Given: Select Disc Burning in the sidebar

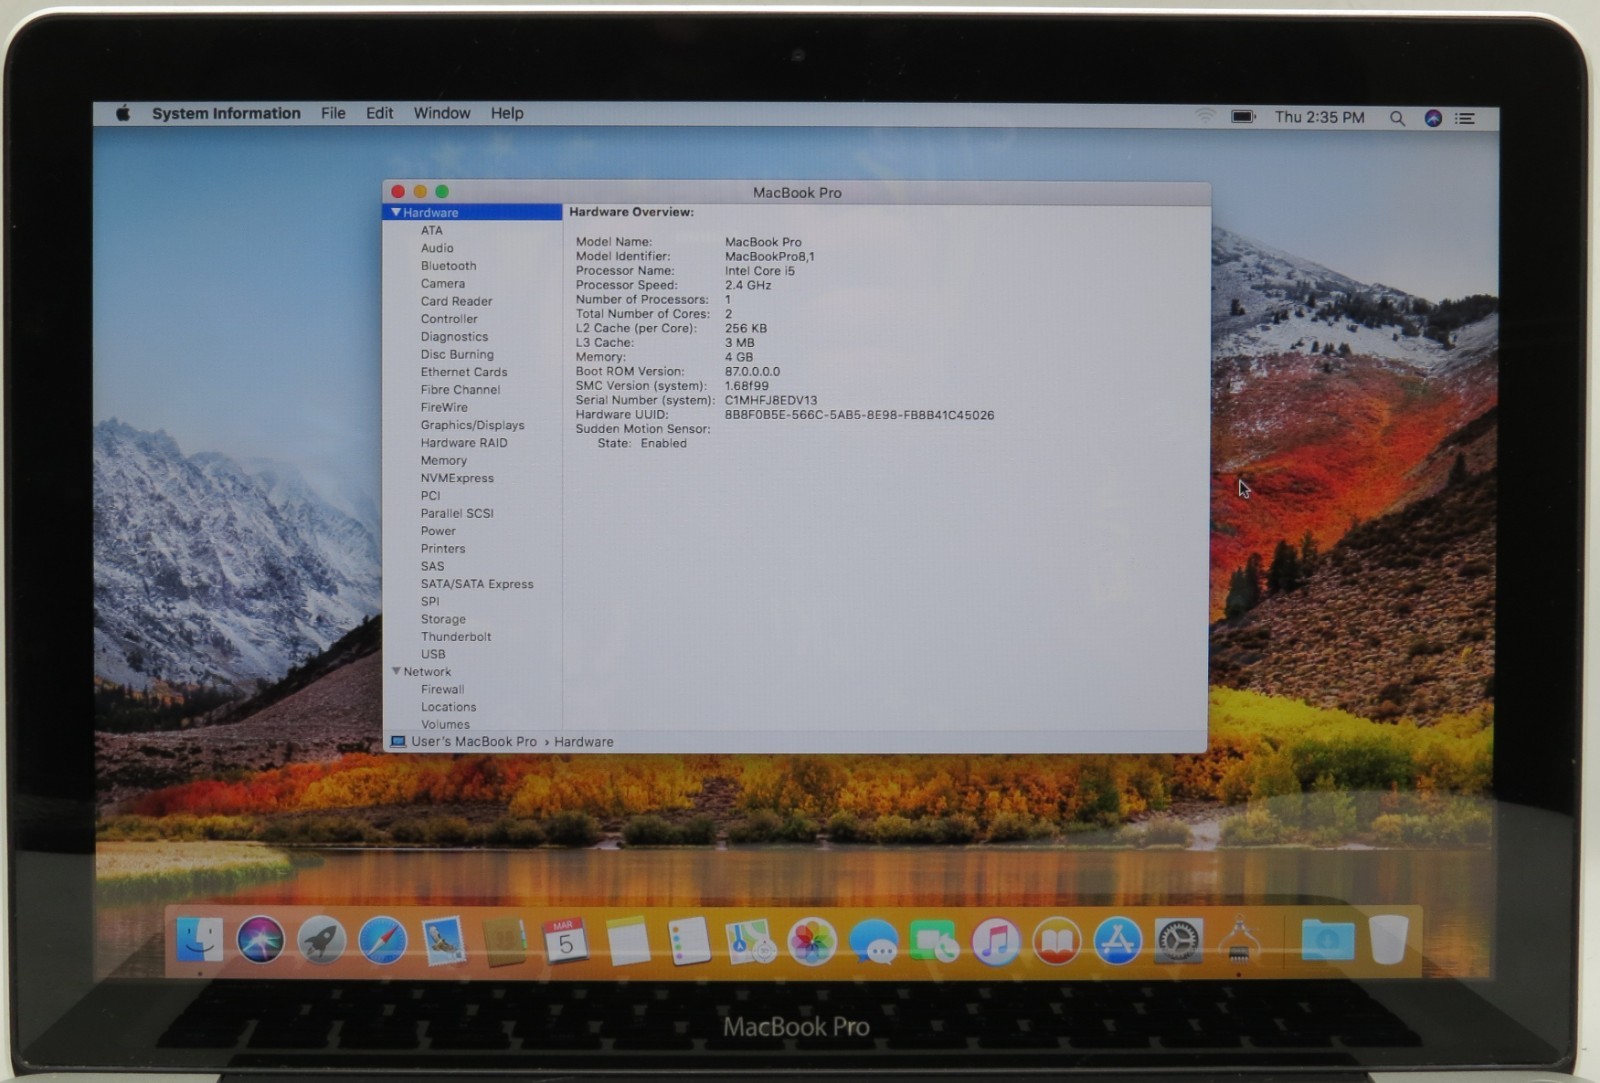Looking at the screenshot, I should [457, 354].
